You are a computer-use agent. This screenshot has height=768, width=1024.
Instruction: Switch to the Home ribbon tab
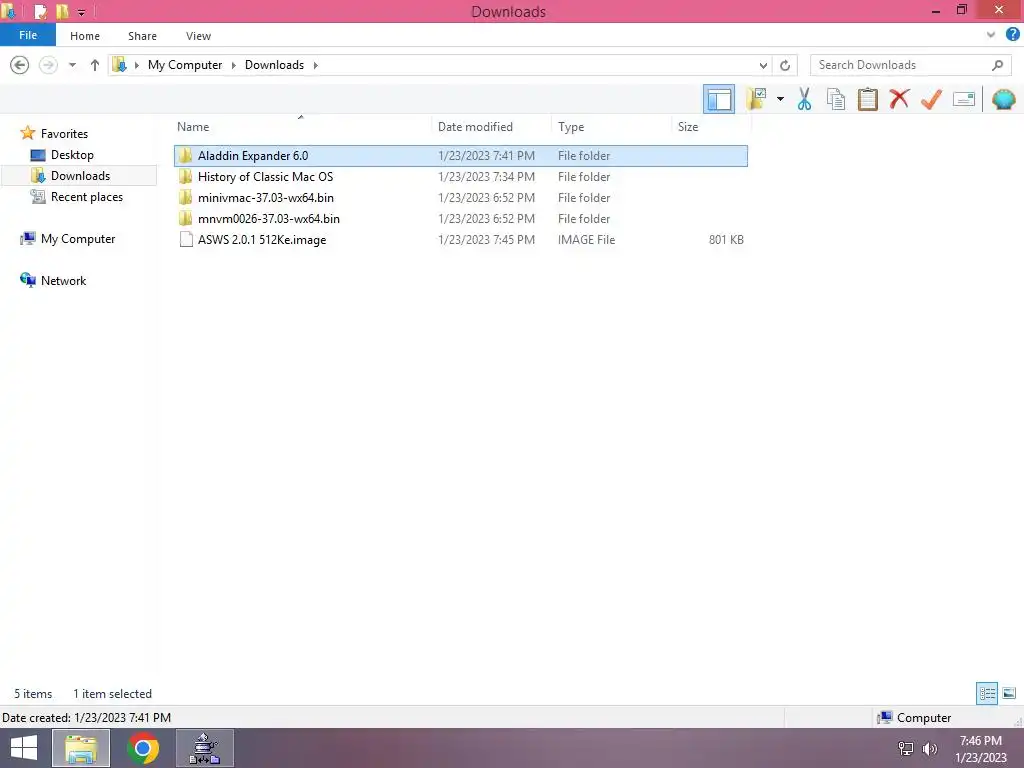pos(85,36)
